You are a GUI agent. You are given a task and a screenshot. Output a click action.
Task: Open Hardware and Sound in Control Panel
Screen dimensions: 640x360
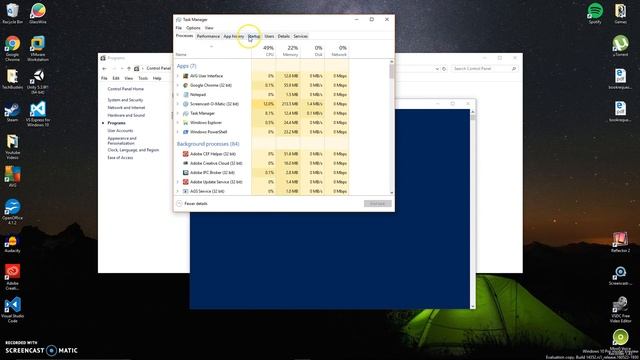[x=126, y=116]
